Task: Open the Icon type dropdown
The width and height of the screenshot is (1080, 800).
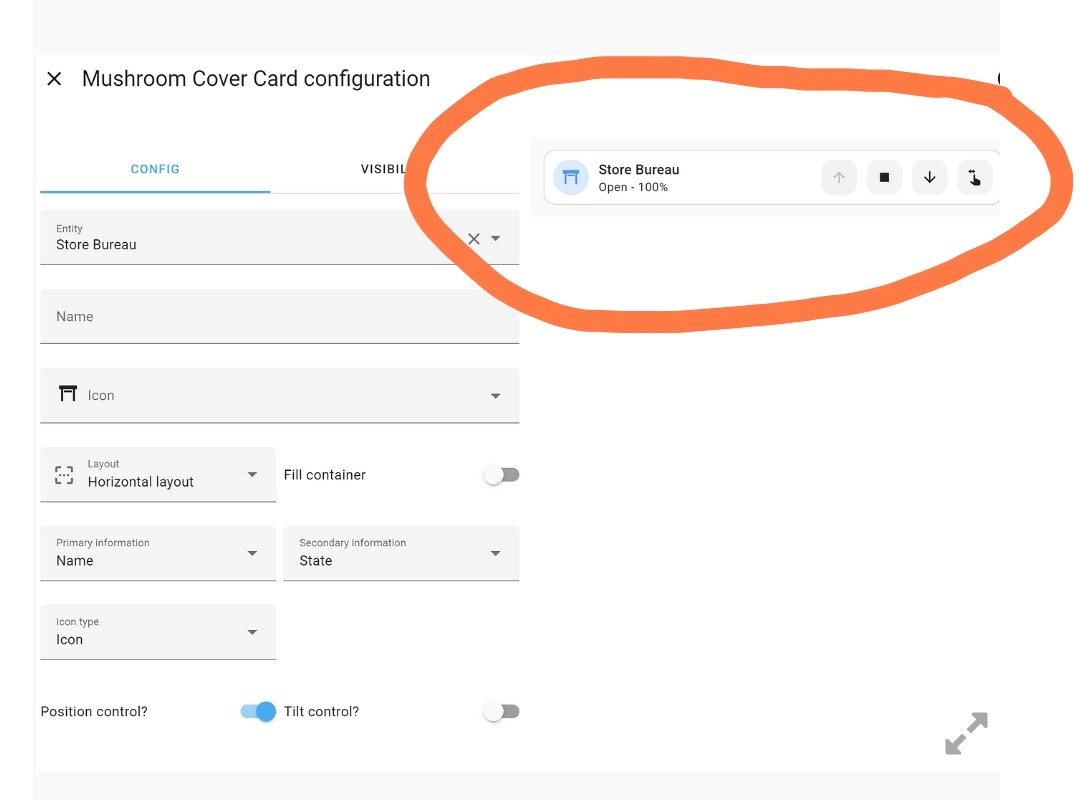Action: click(158, 633)
